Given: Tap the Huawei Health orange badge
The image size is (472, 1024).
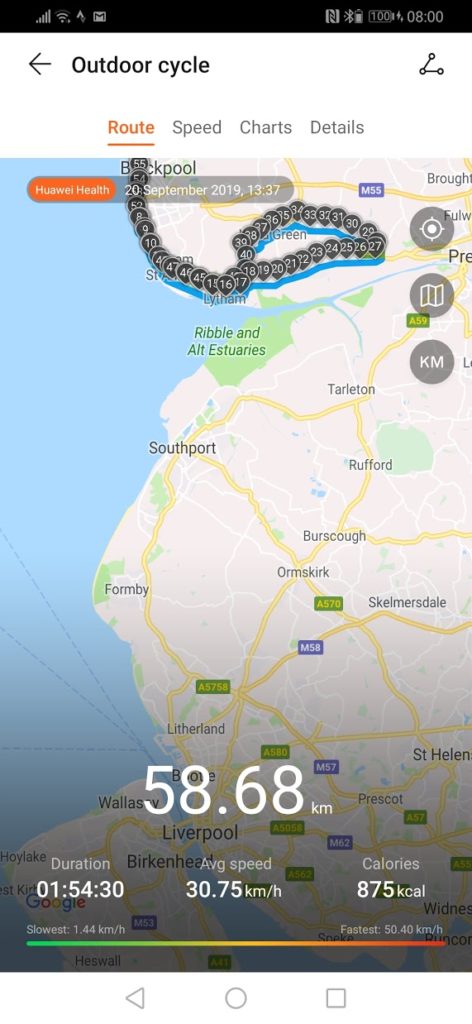Looking at the screenshot, I should pyautogui.click(x=72, y=190).
